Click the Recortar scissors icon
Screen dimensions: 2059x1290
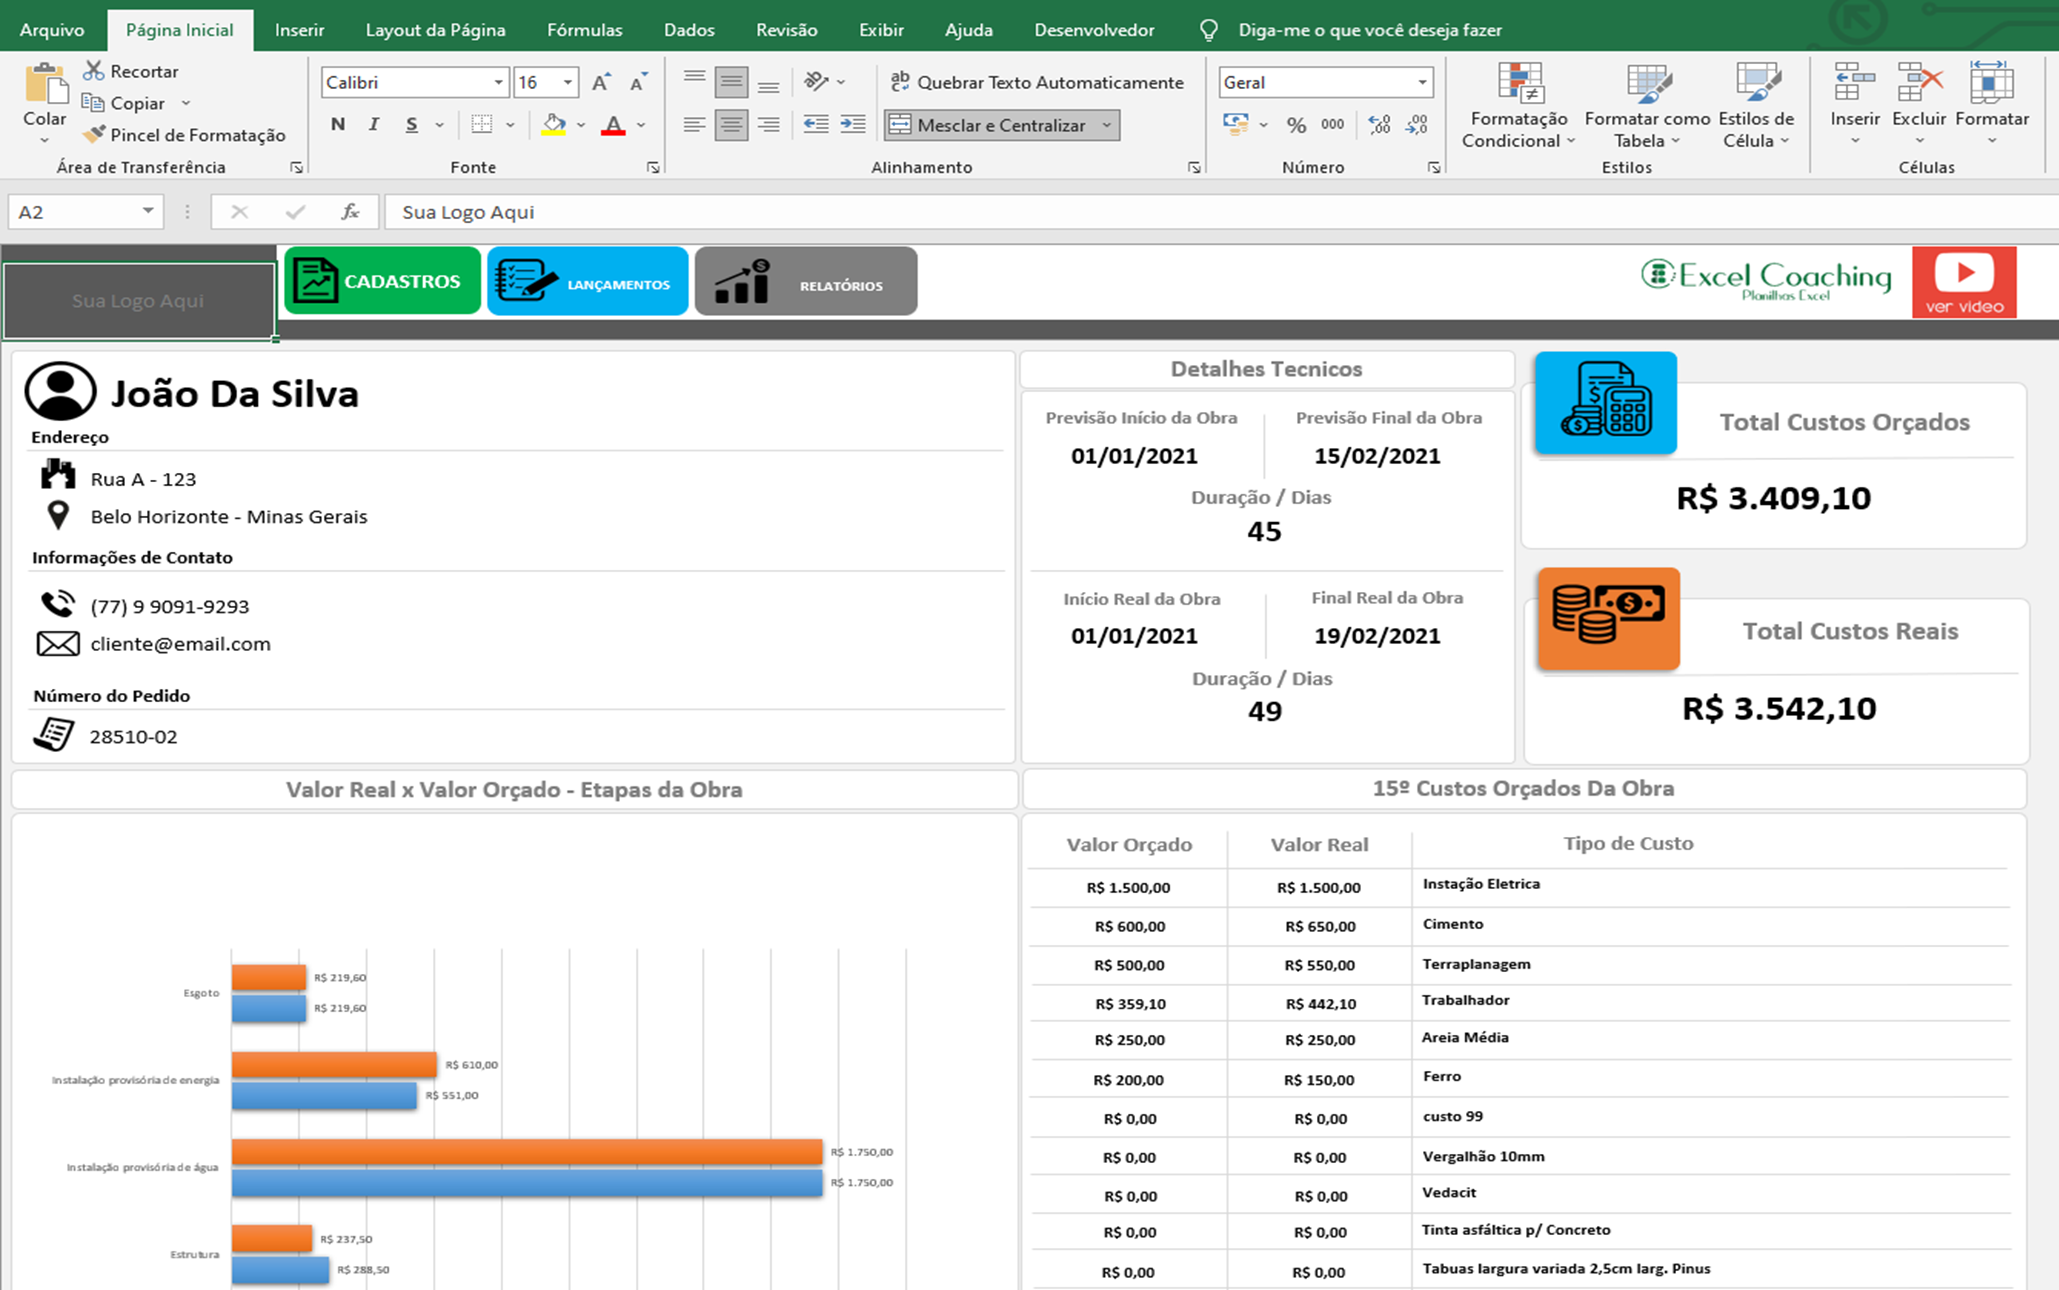[94, 71]
